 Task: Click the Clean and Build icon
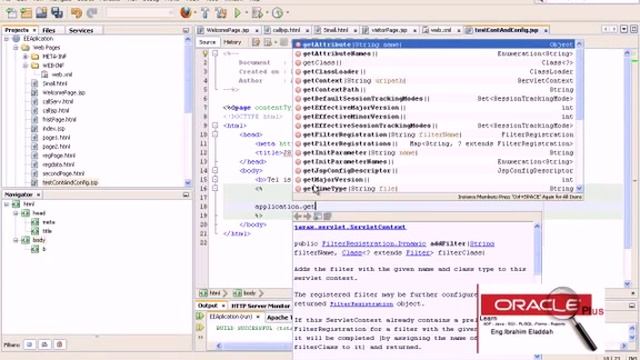(x=221, y=13)
